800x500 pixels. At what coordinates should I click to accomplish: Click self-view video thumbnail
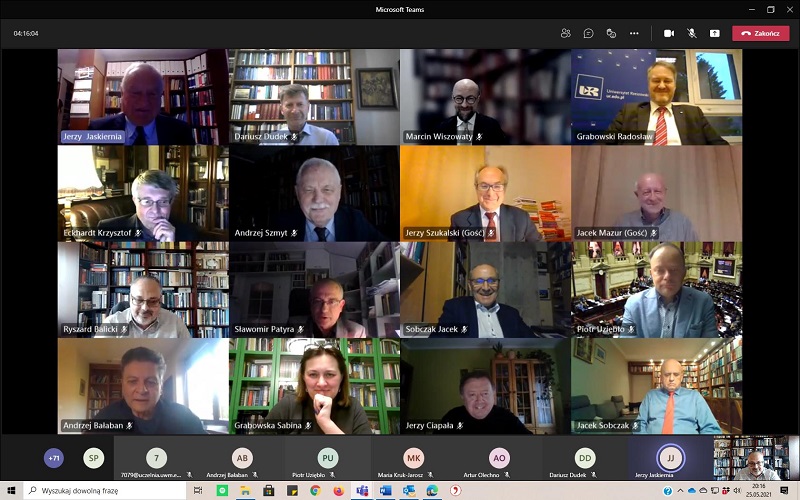(750, 457)
